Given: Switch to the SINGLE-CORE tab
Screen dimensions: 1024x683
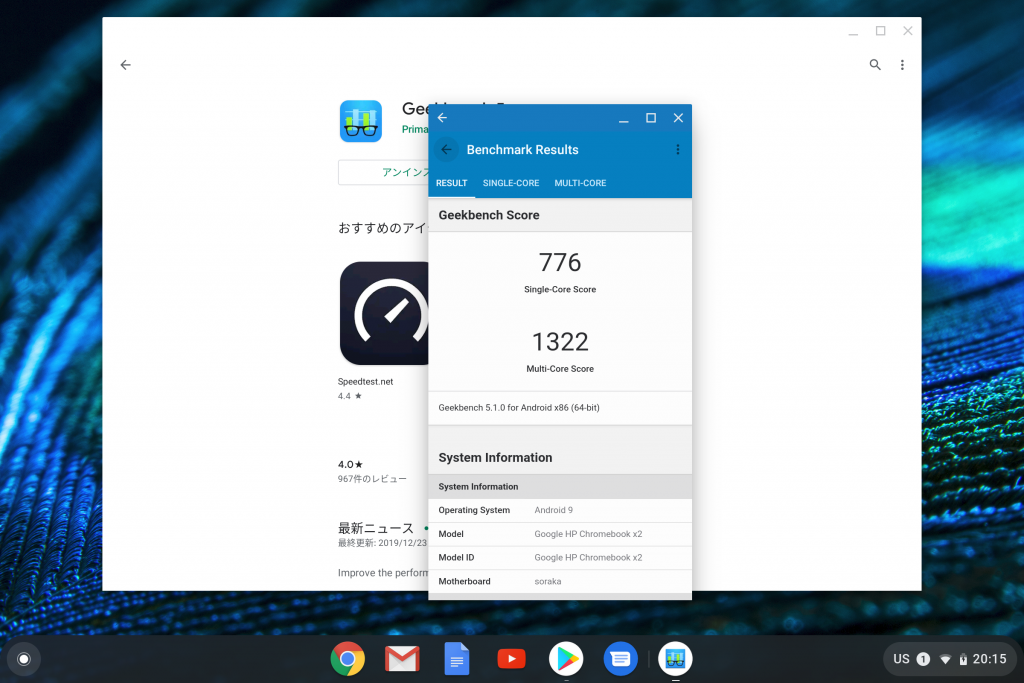Looking at the screenshot, I should pos(511,183).
